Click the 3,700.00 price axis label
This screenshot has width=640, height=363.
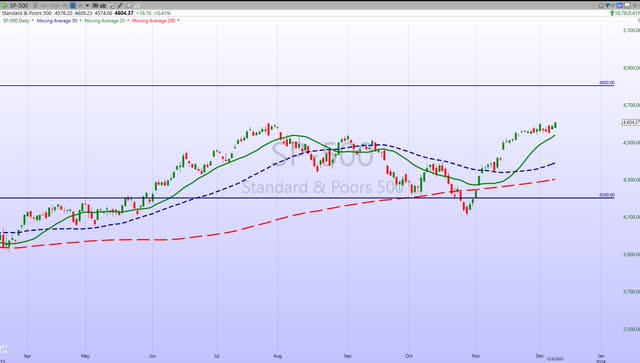click(631, 292)
